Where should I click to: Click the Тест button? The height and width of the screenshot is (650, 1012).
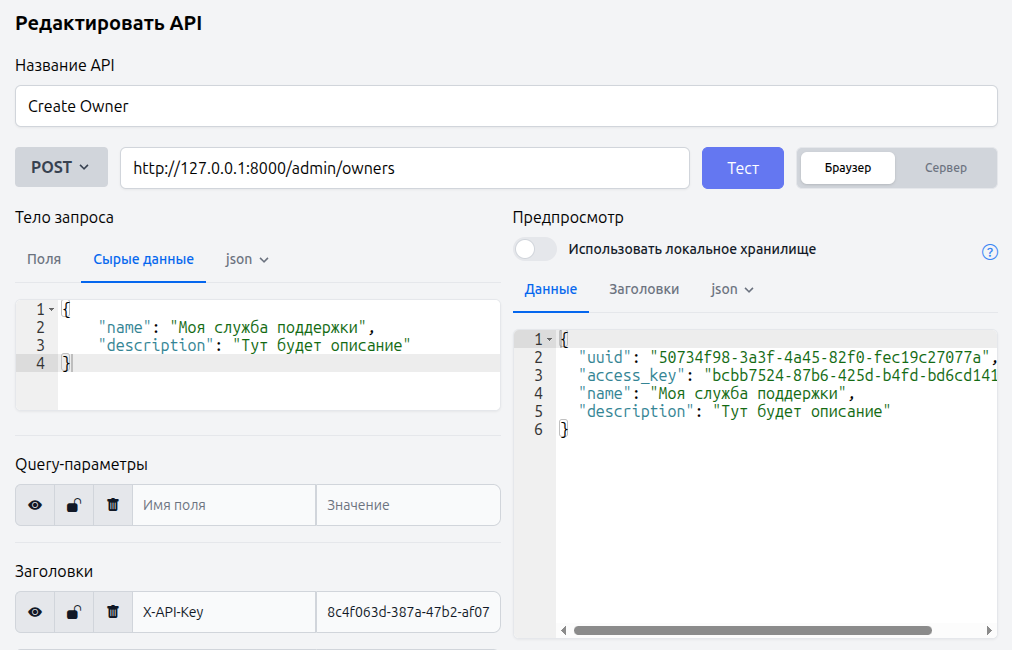click(743, 168)
